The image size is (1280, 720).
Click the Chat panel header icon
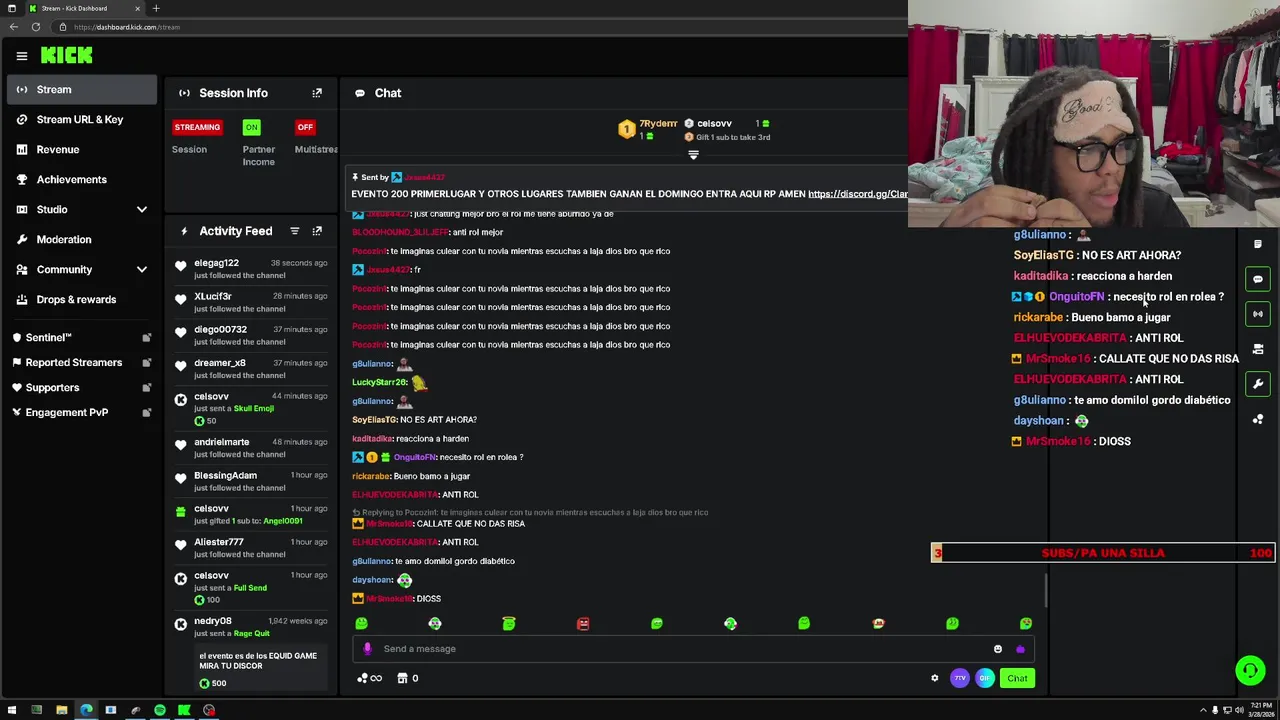[x=360, y=93]
